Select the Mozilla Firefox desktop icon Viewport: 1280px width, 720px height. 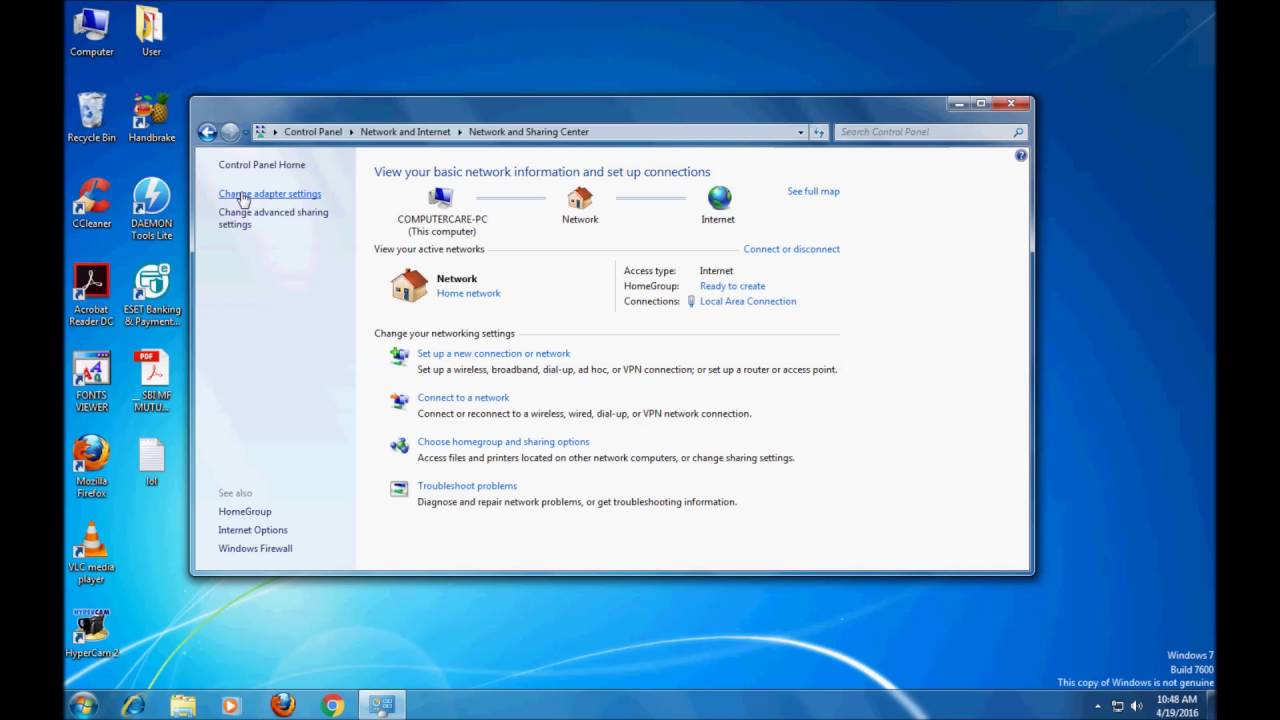point(91,467)
